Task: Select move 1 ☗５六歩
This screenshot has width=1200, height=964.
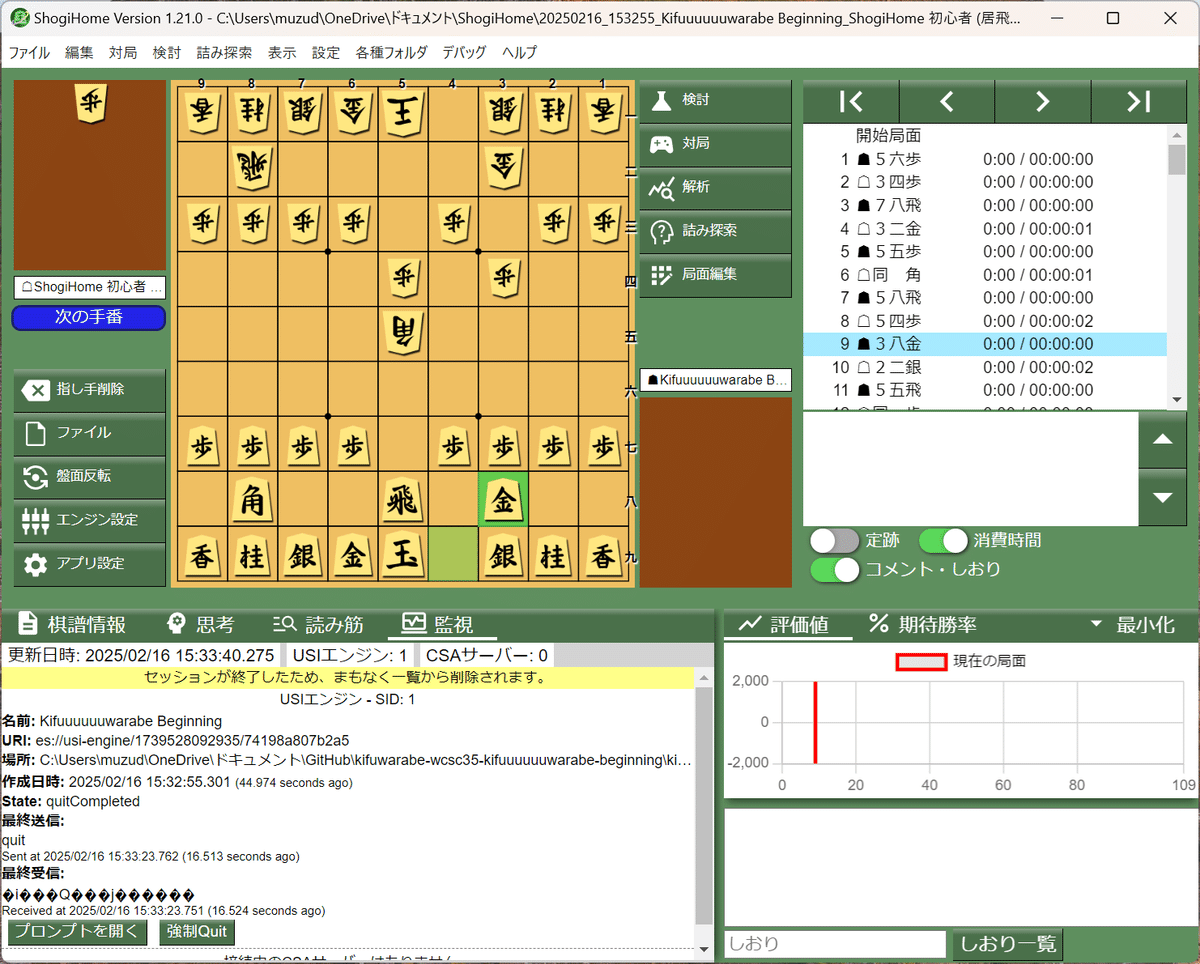Action: point(986,159)
